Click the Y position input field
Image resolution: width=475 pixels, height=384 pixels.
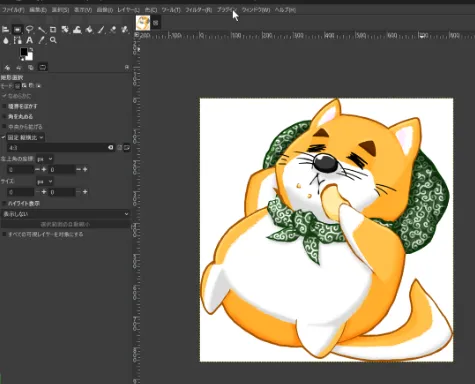(62, 170)
